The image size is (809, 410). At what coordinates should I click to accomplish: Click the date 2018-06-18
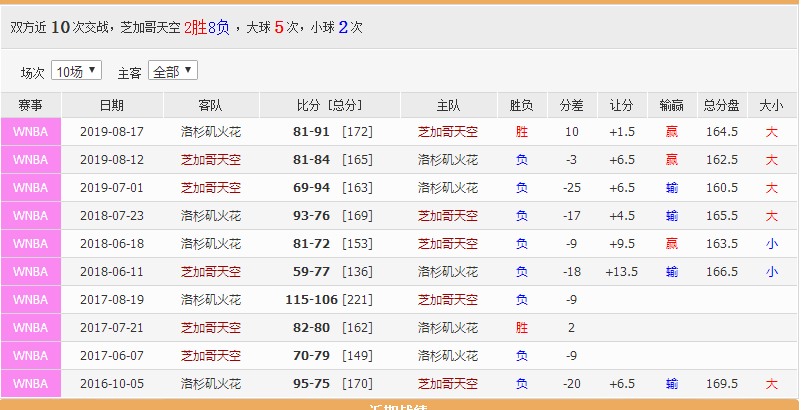click(112, 243)
